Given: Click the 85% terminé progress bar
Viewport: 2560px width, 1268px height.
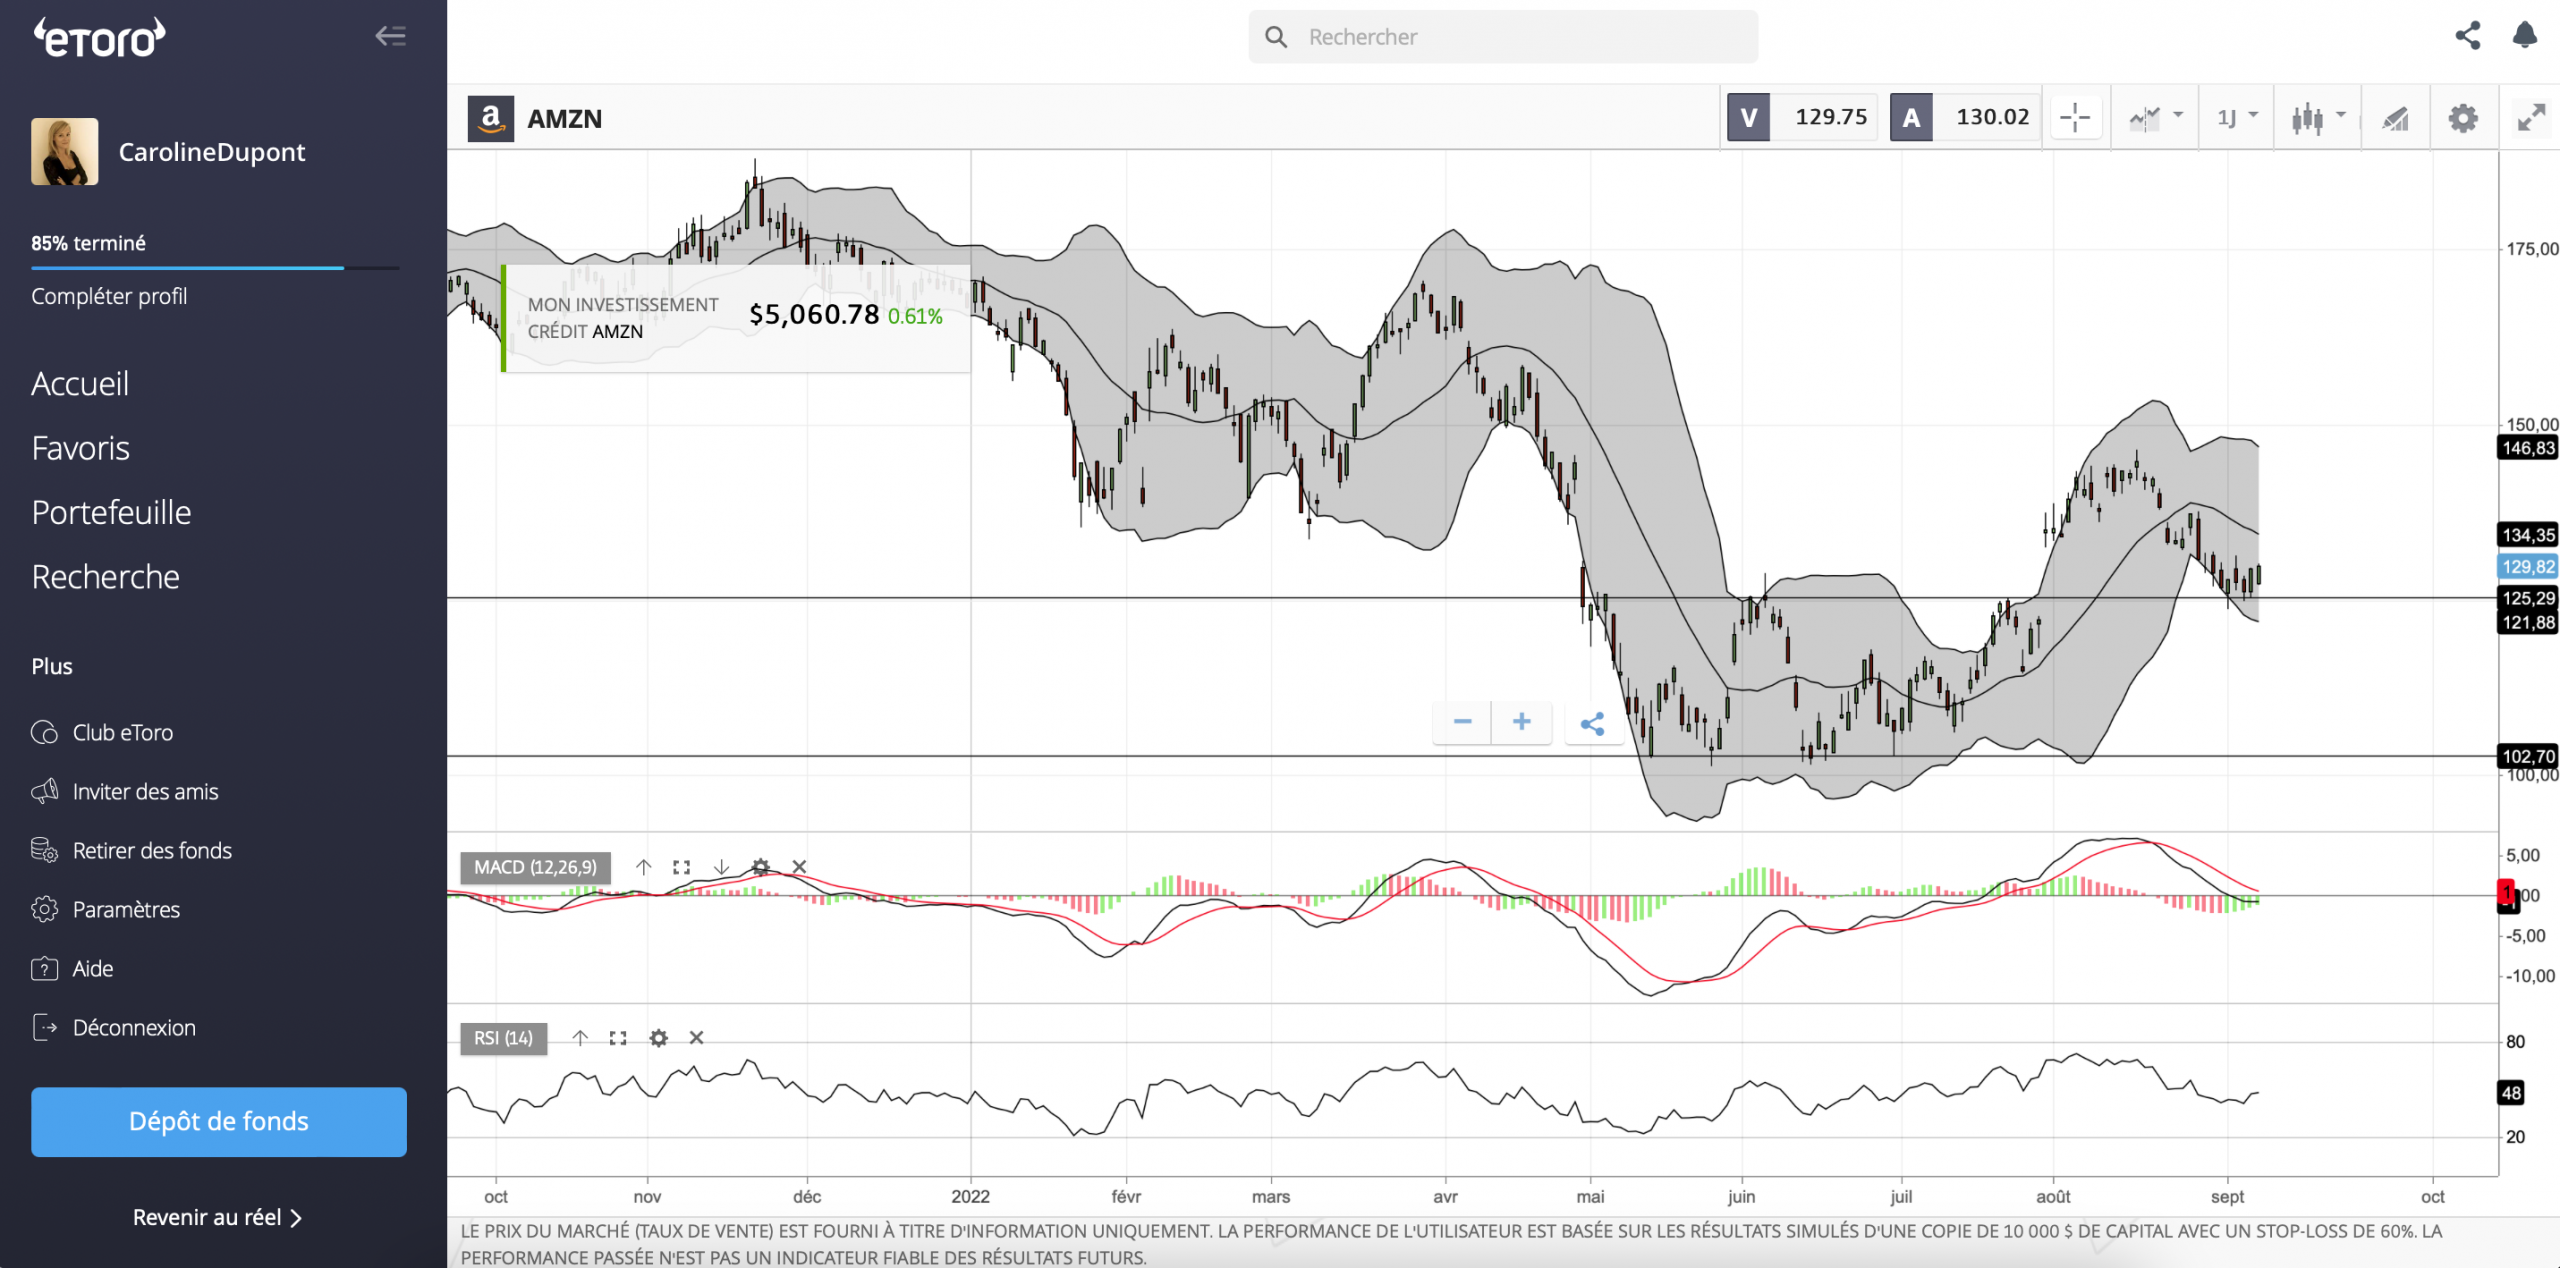Looking at the screenshot, I should pyautogui.click(x=215, y=268).
